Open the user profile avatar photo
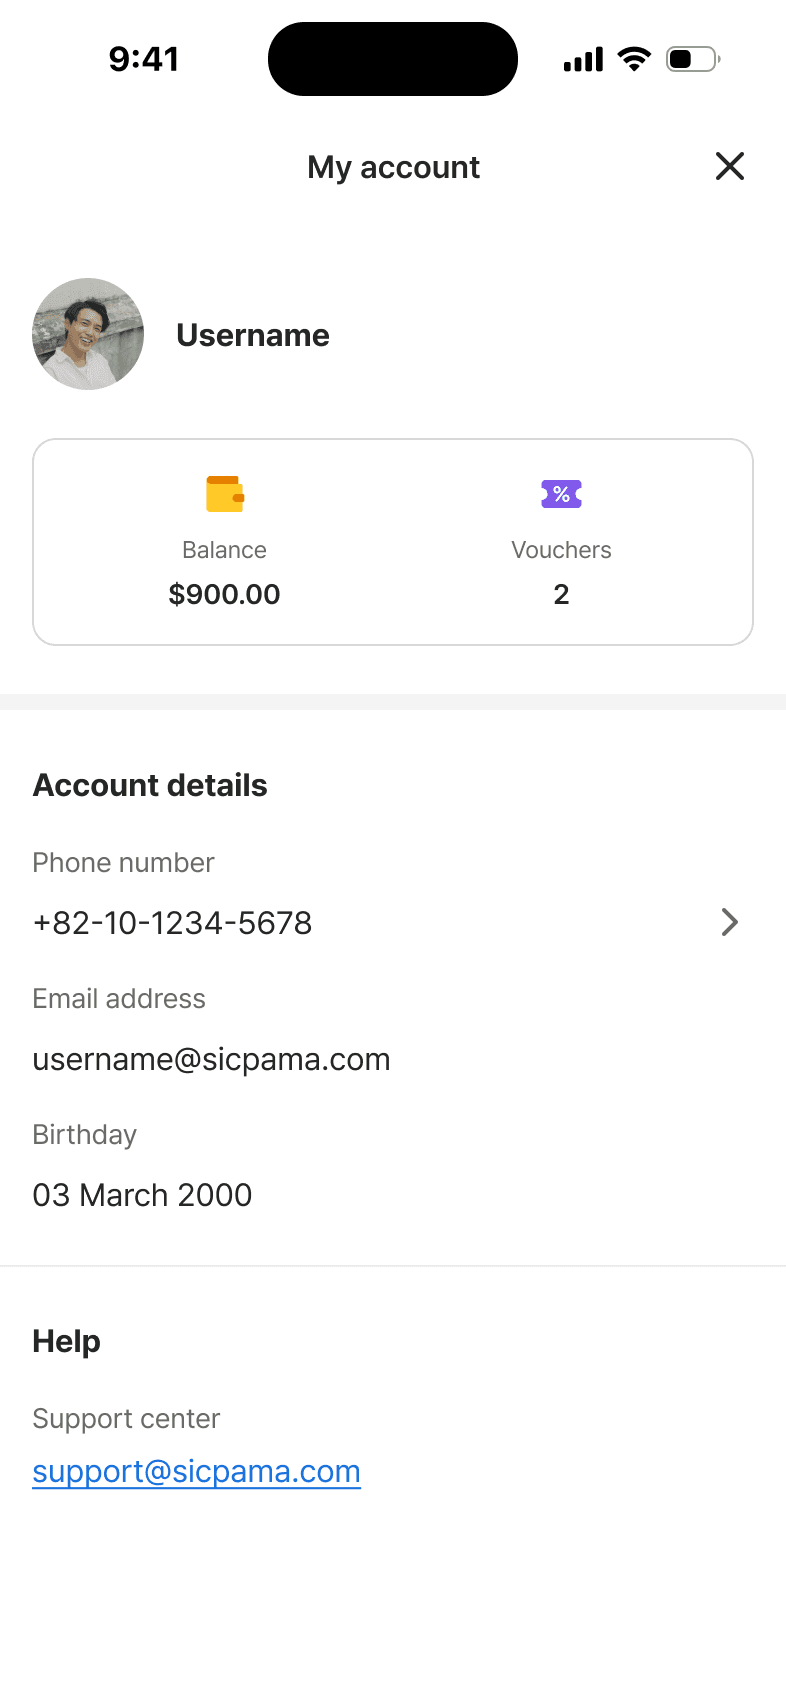Viewport: 786px width, 1704px height. click(88, 334)
